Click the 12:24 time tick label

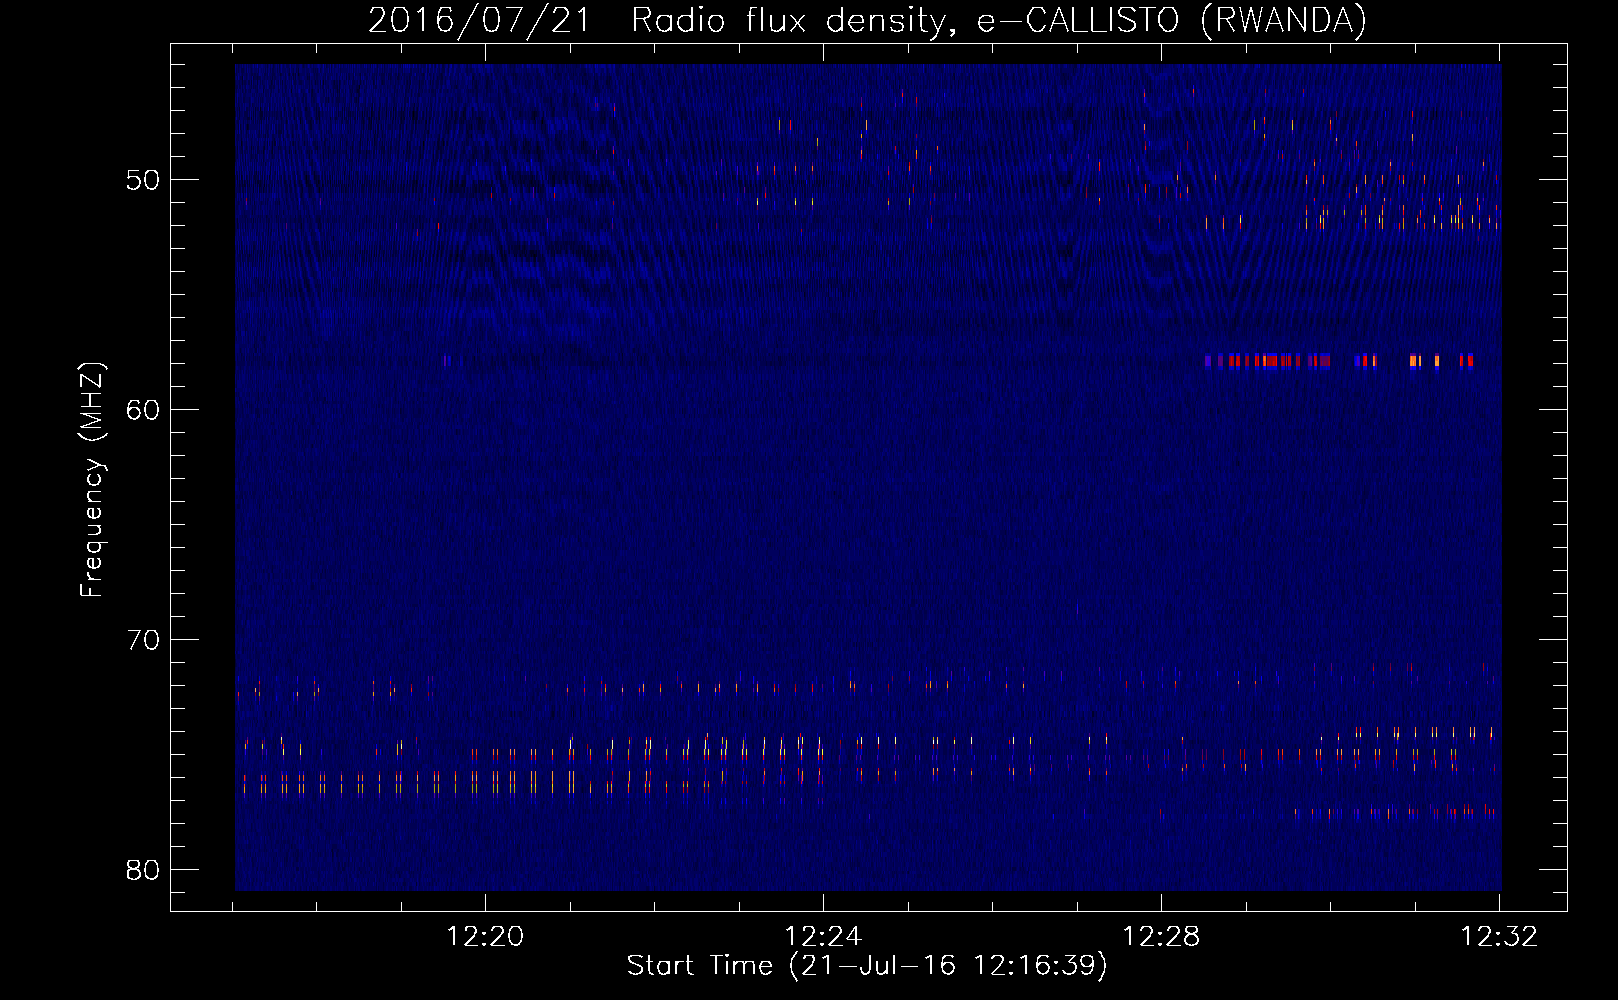coord(823,937)
